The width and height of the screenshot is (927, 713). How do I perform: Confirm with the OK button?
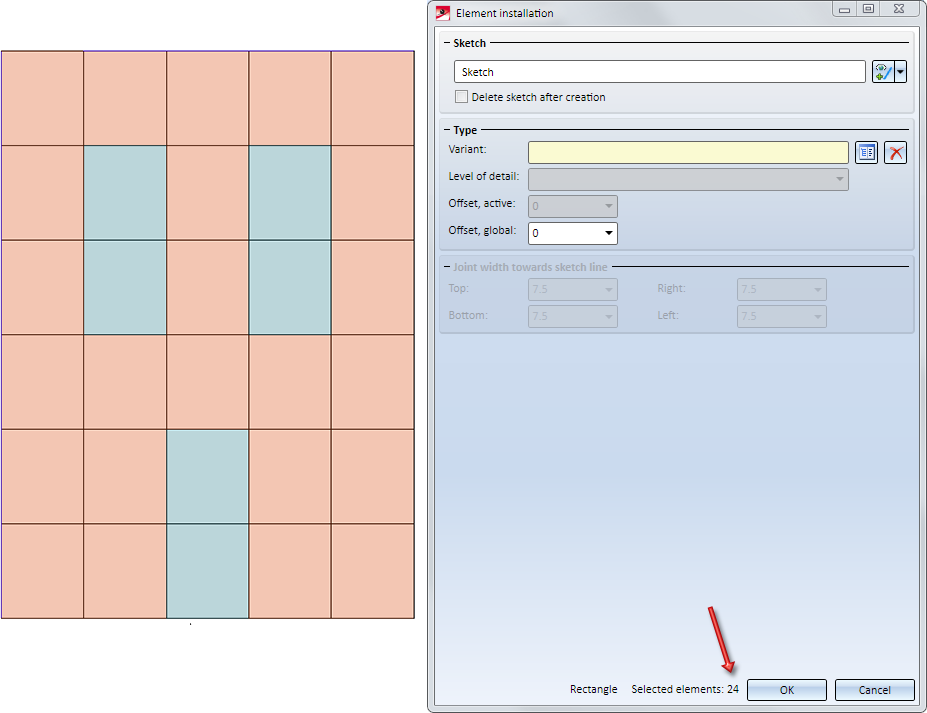(786, 690)
